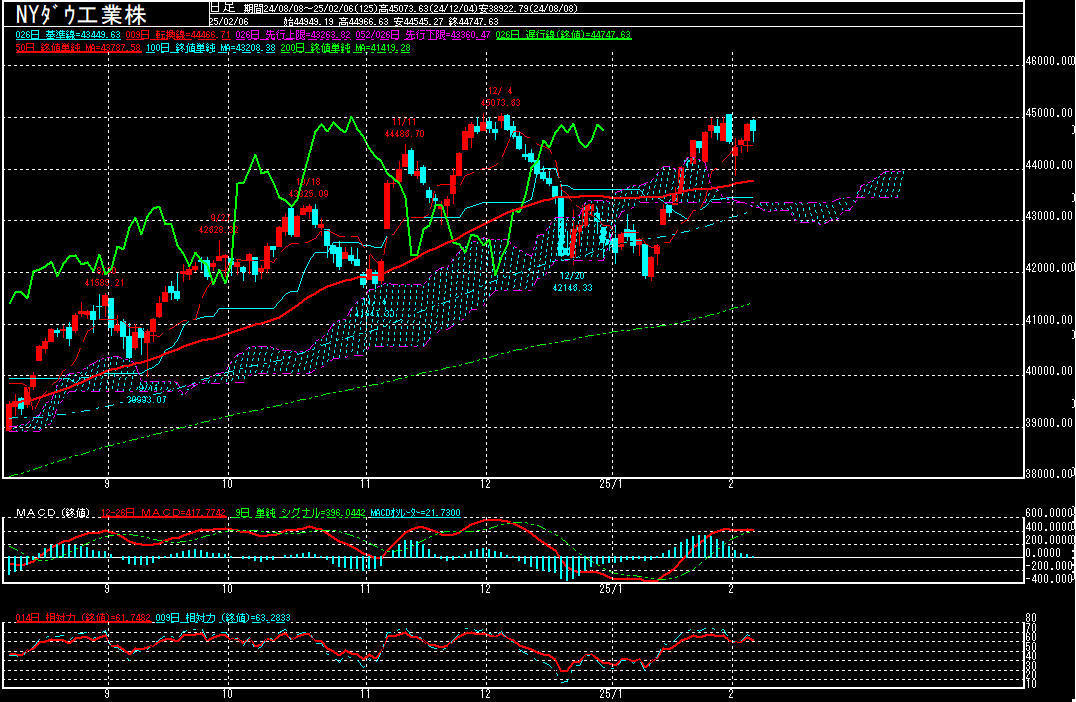
Task: Click the 25/1 label on the main chart axis
Action: coord(611,484)
